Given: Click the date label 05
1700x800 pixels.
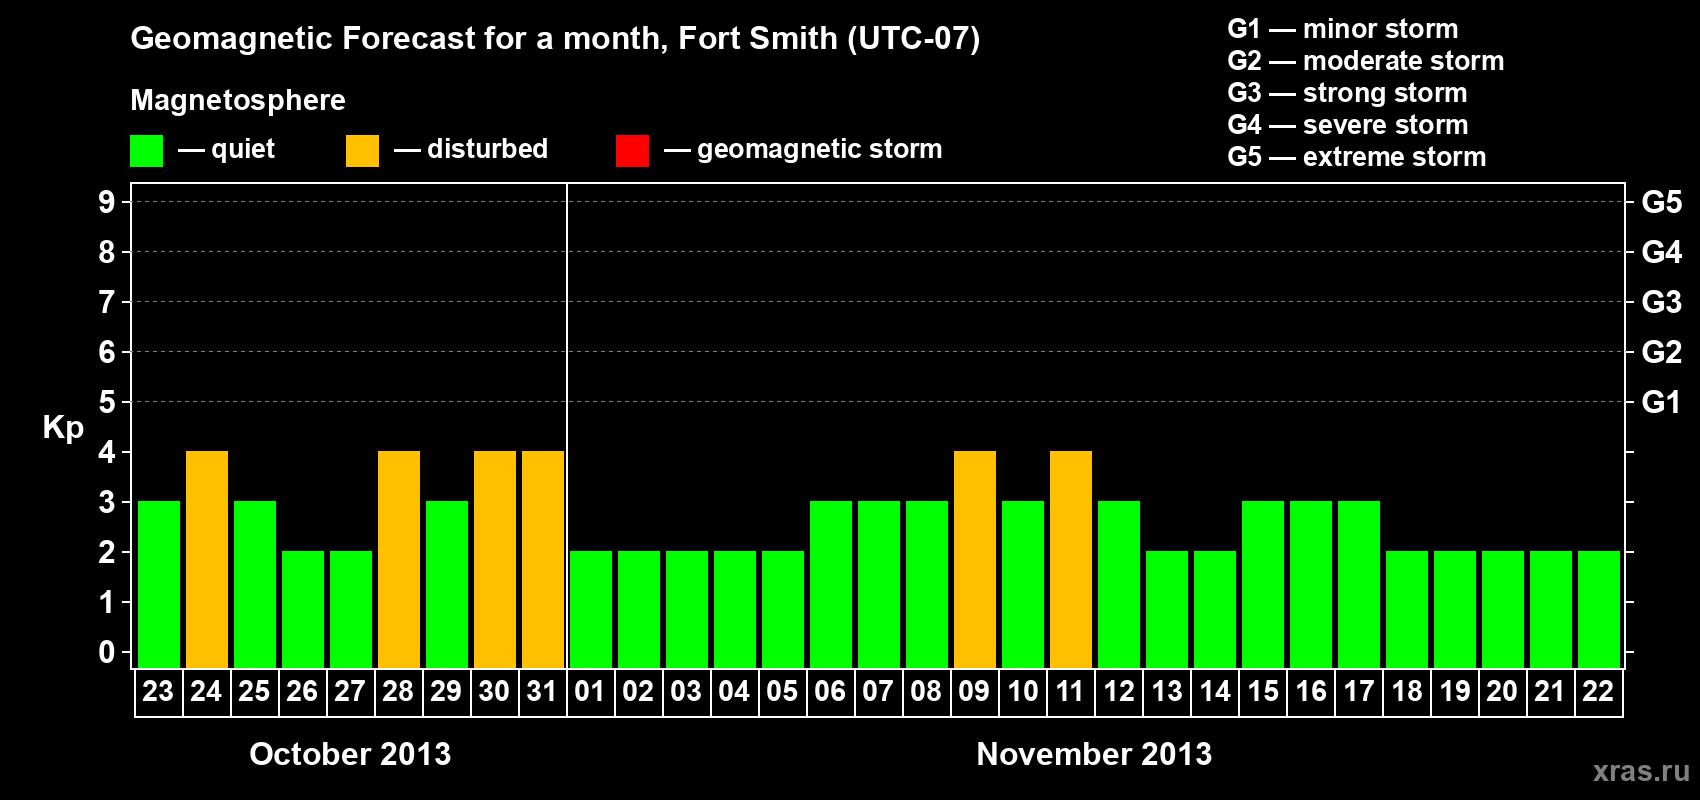Looking at the screenshot, I should pyautogui.click(x=782, y=691).
